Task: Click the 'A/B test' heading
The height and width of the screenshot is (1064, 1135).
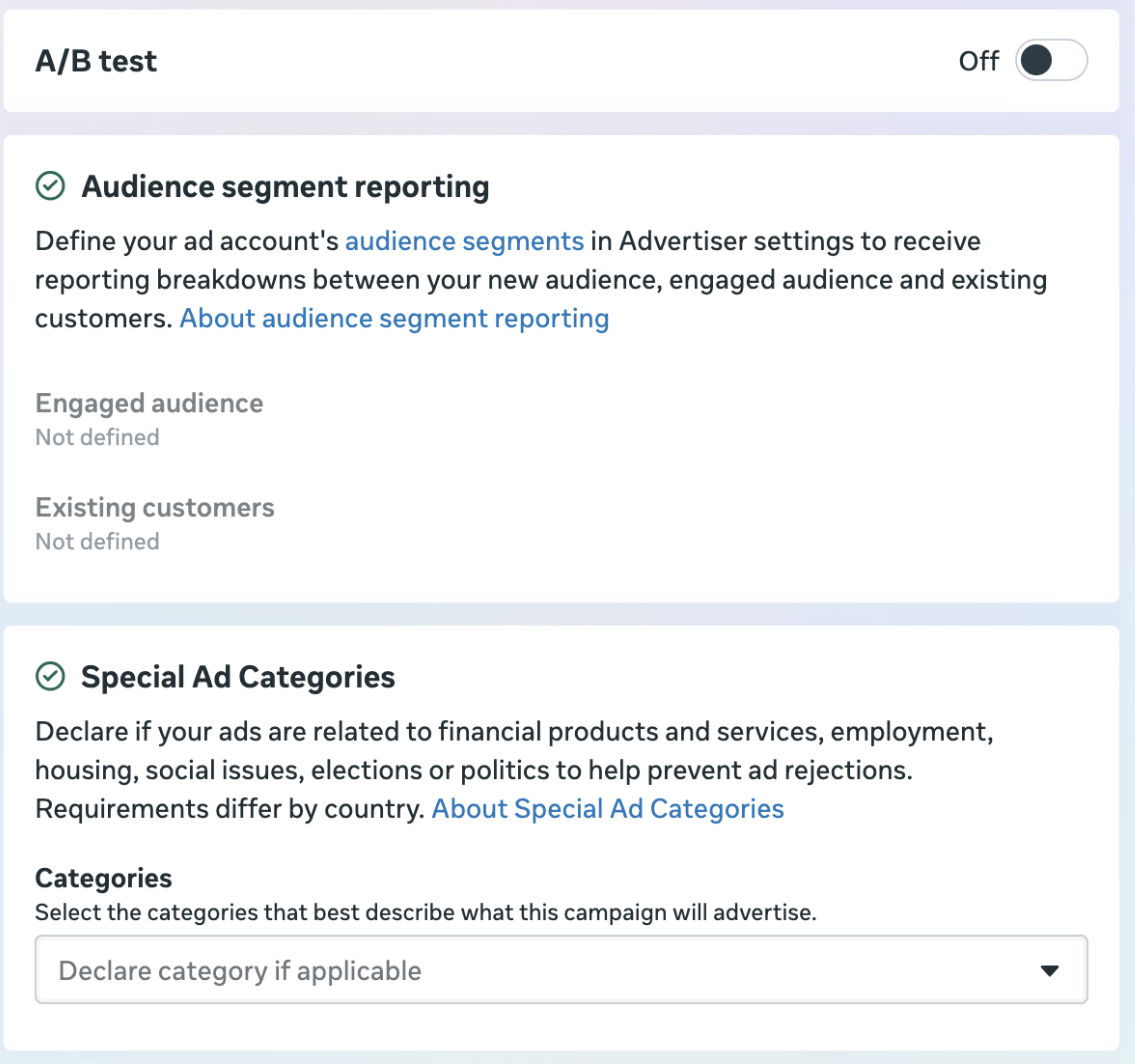Action: [96, 61]
